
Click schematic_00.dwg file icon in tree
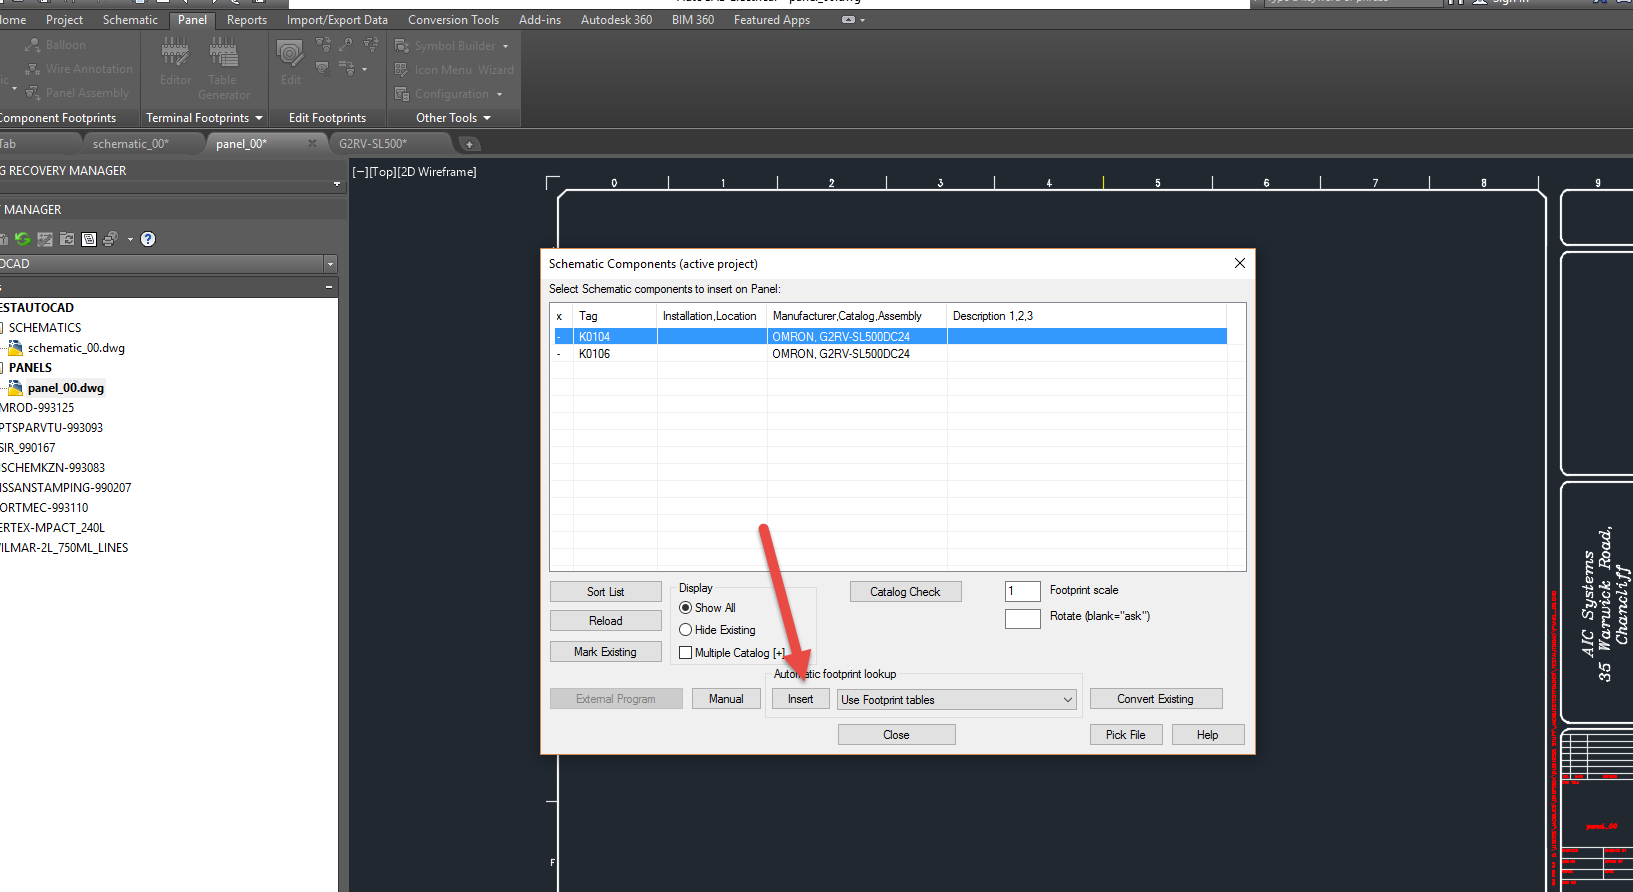pos(15,348)
